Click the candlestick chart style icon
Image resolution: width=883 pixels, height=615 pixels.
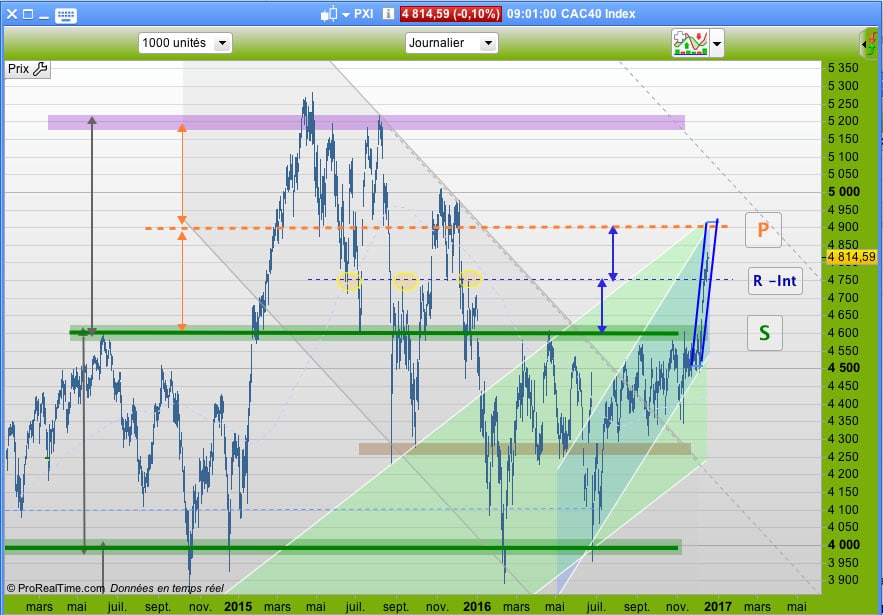329,14
